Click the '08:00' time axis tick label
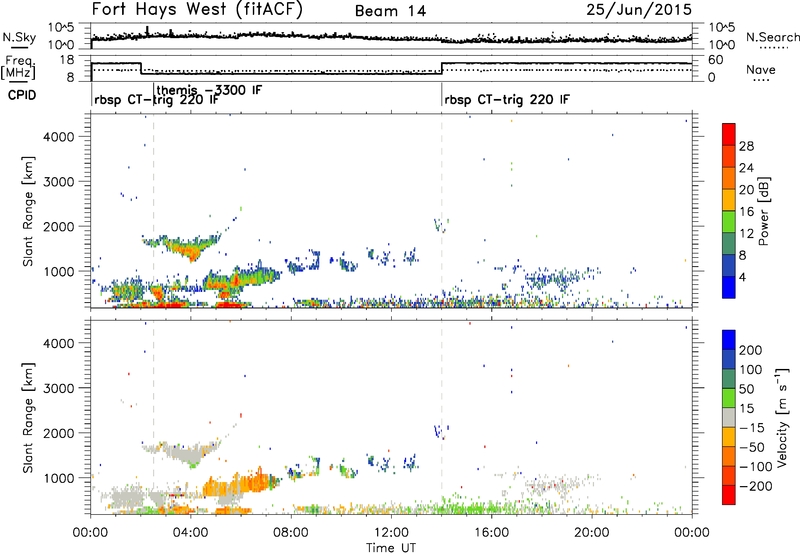 [291, 533]
